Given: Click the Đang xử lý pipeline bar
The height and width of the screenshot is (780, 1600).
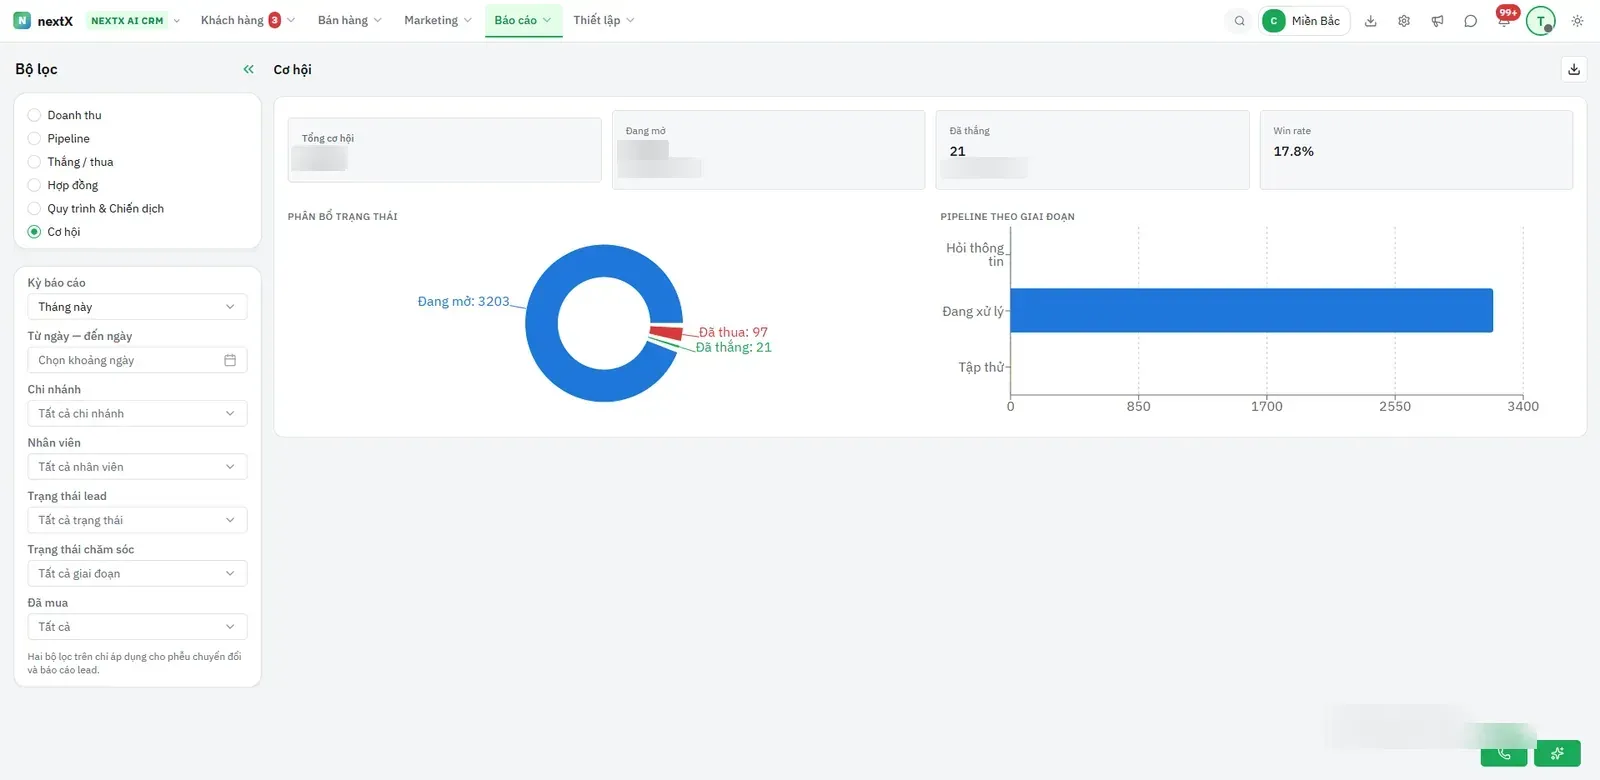Looking at the screenshot, I should click(x=1251, y=310).
